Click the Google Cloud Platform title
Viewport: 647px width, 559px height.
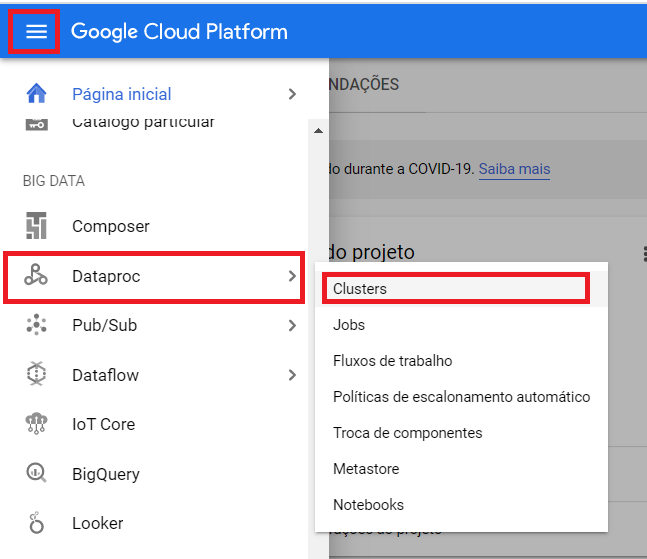[x=179, y=32]
